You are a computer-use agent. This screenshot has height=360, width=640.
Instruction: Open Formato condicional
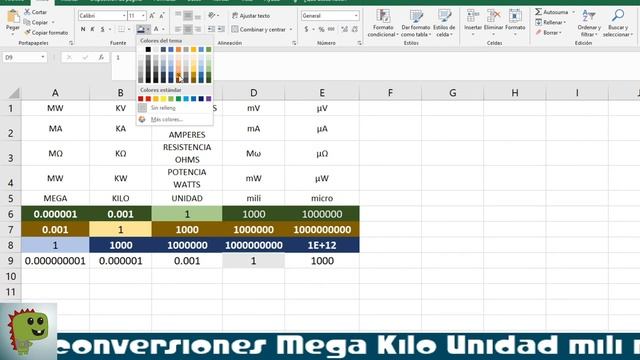382,23
